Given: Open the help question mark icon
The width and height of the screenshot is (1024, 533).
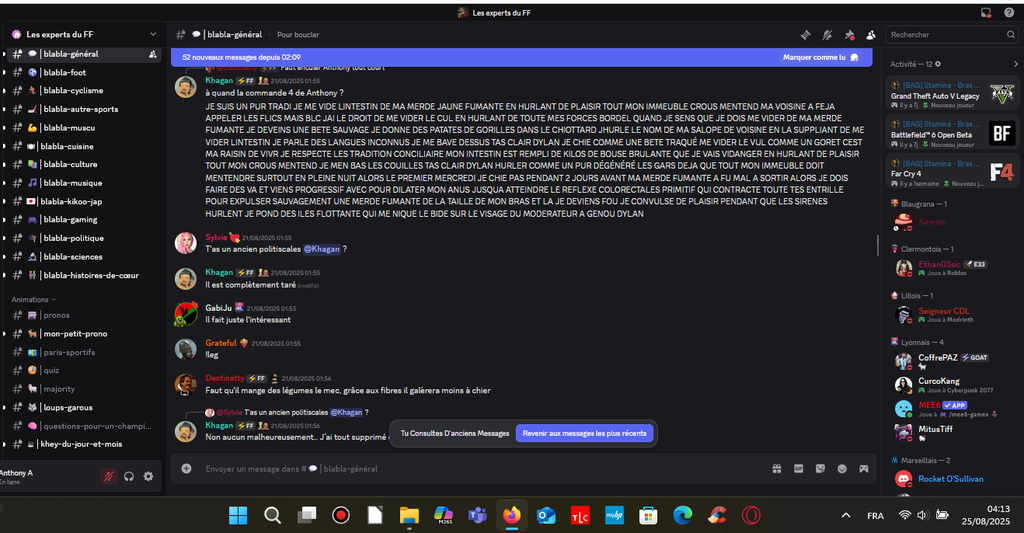Looking at the screenshot, I should (1009, 12).
